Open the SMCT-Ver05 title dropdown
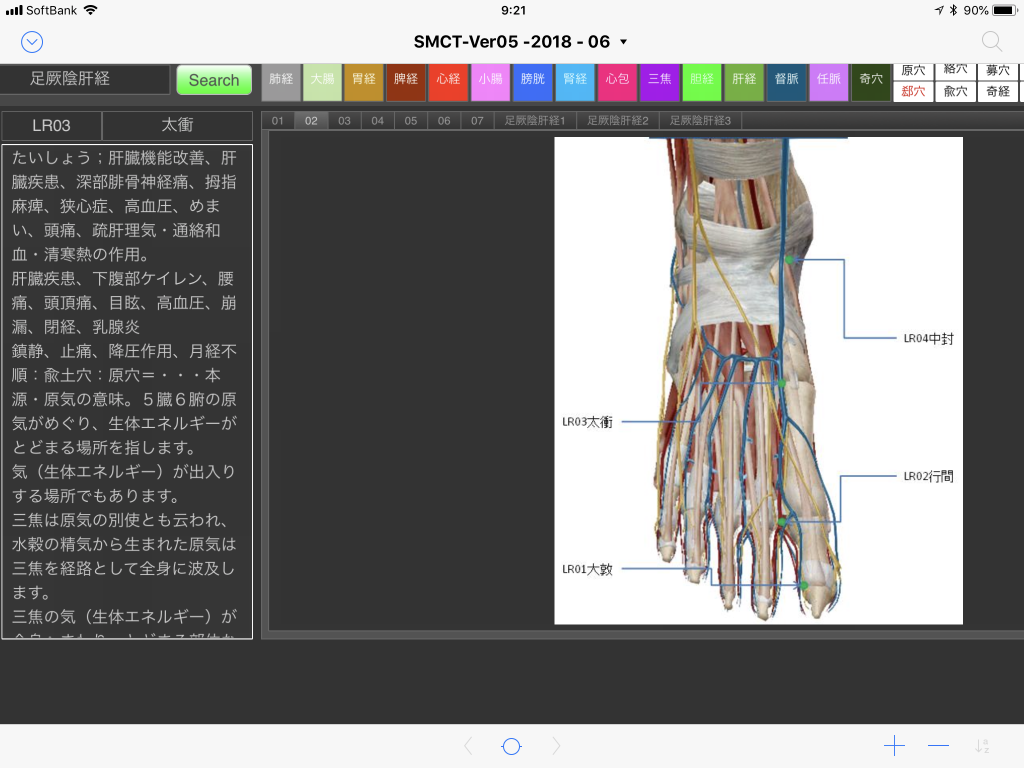Screen dimensions: 1024x768 tap(520, 42)
